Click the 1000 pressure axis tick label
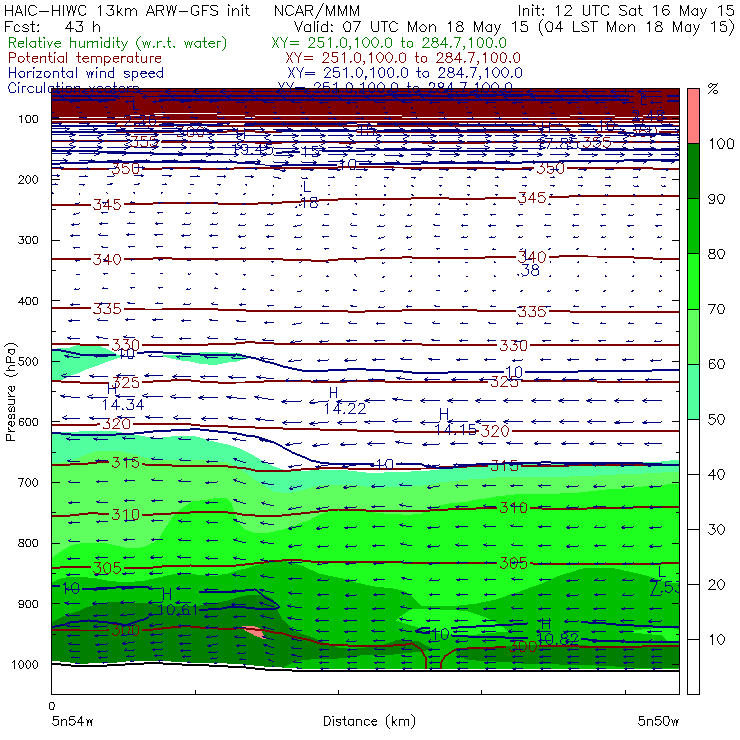This screenshot has width=740, height=740. (25, 664)
